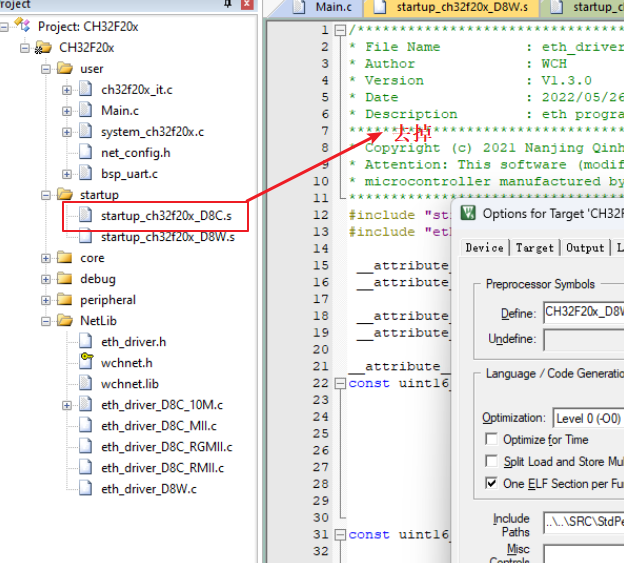Screen dimensions: 624x563
Task: Open the Target tab in Options dialog
Action: (534, 247)
